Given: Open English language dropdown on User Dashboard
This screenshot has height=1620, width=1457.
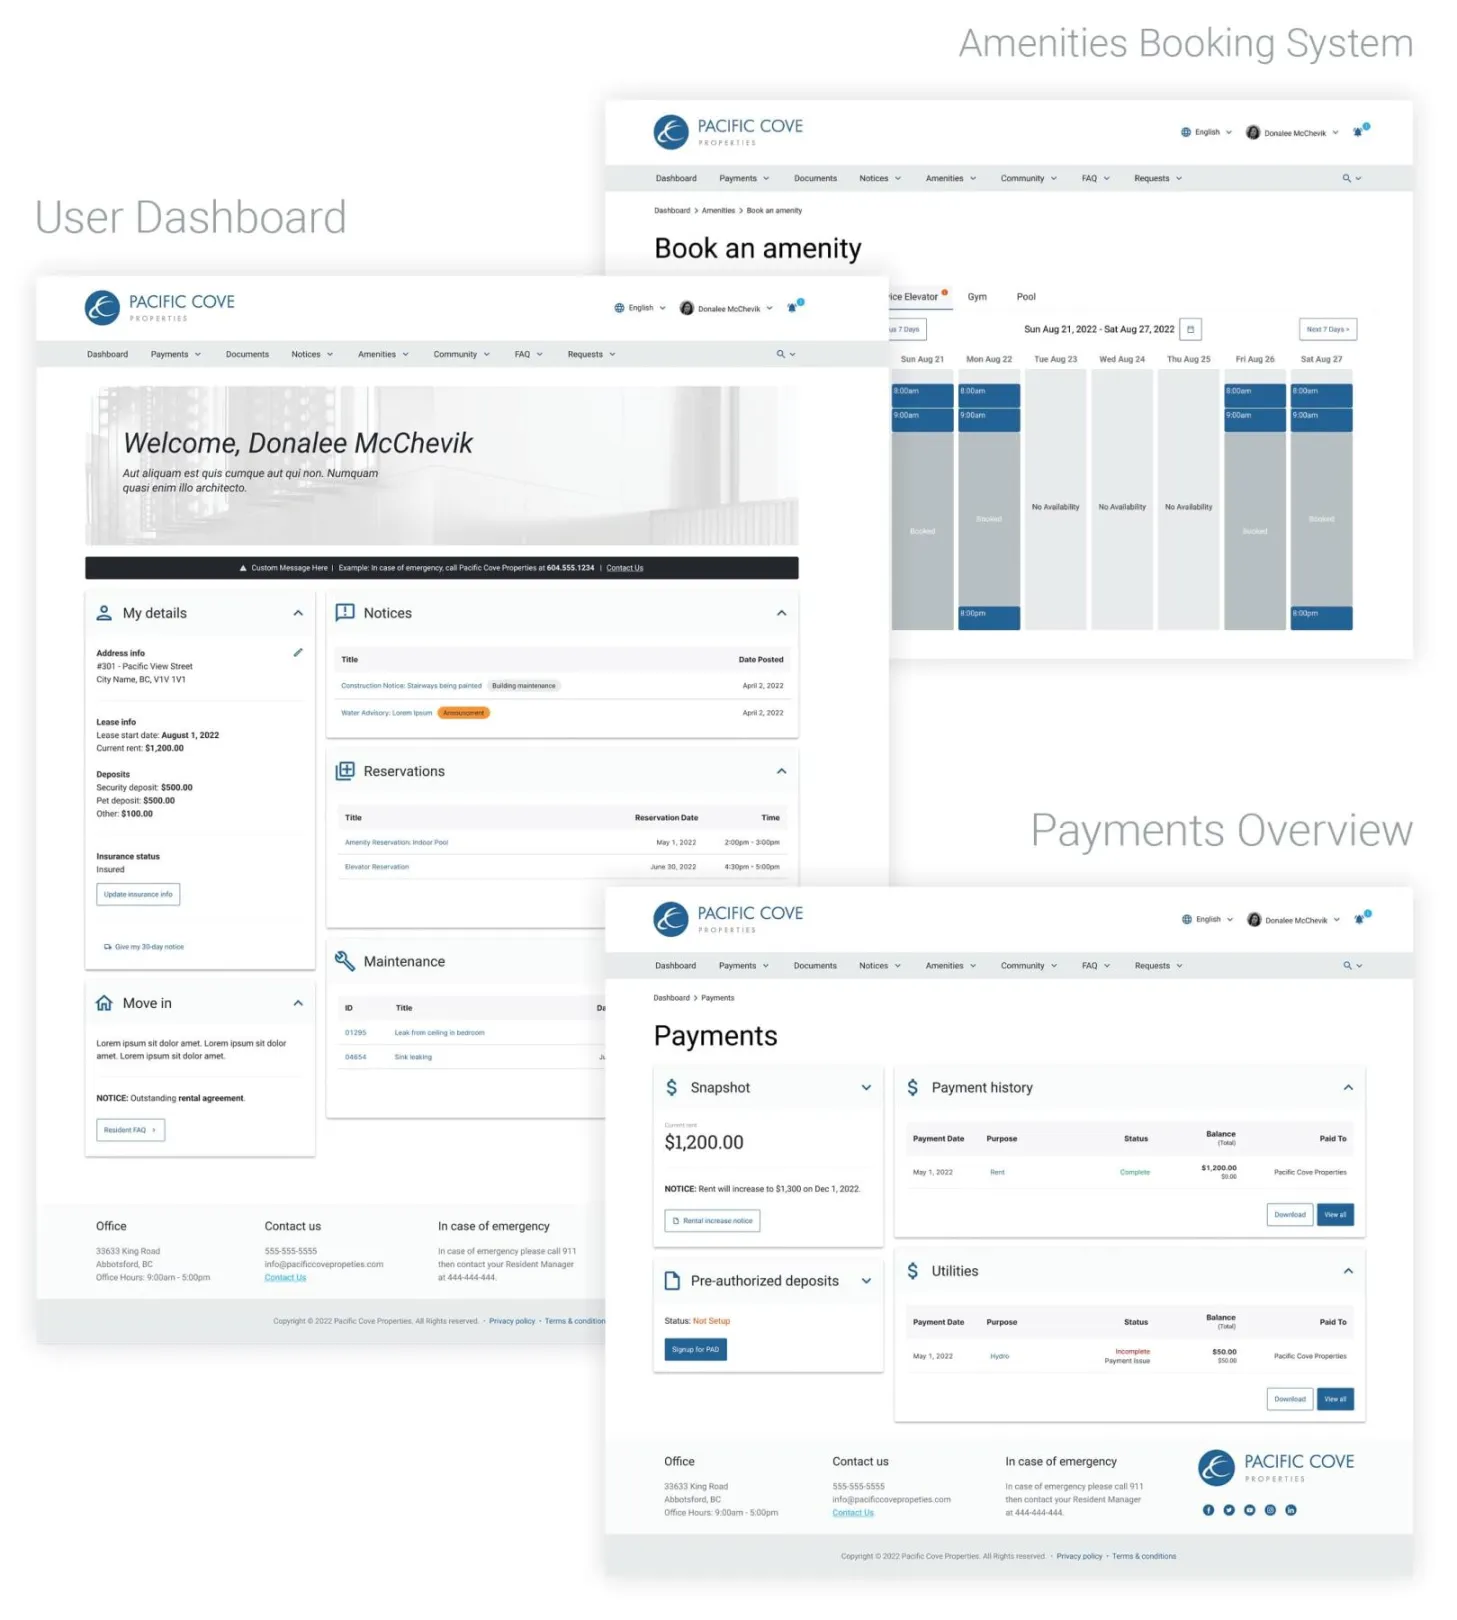Looking at the screenshot, I should coord(640,308).
